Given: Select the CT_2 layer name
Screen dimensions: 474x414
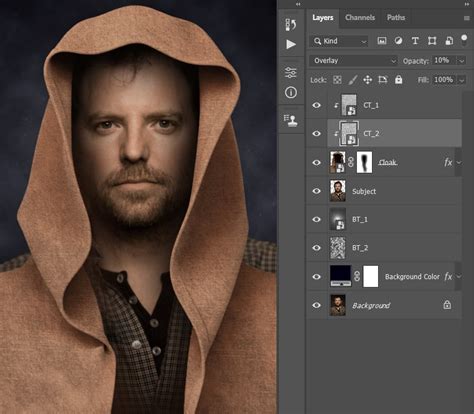Looking at the screenshot, I should click(371, 134).
